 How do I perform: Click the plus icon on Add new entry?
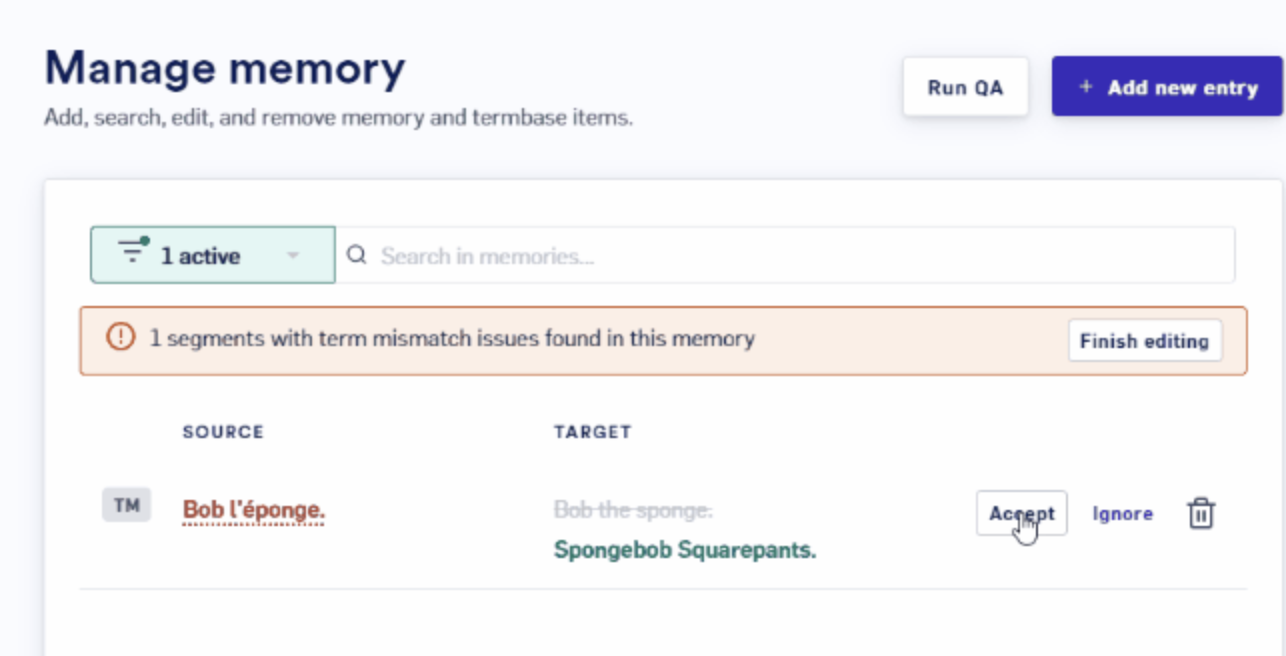tap(1086, 88)
